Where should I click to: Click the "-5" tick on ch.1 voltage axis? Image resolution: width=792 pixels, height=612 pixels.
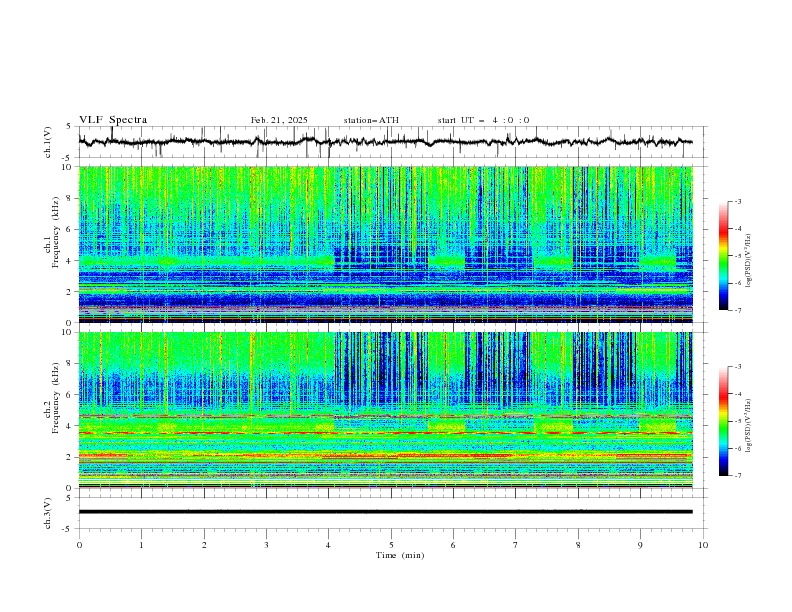pyautogui.click(x=68, y=158)
